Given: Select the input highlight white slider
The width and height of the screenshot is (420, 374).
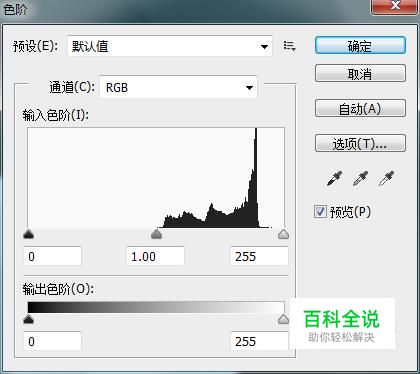Looking at the screenshot, I should [x=284, y=235].
